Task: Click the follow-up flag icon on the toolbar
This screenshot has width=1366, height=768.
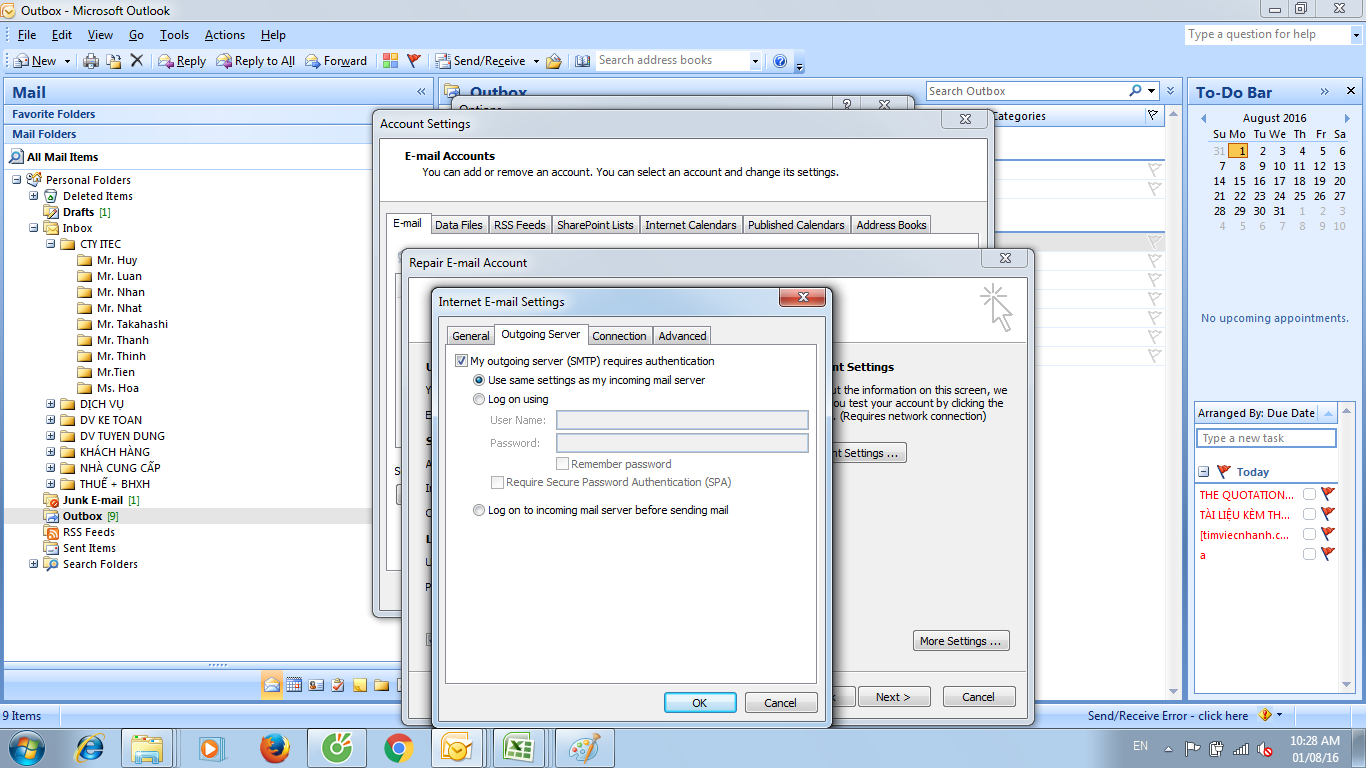Action: pyautogui.click(x=413, y=60)
